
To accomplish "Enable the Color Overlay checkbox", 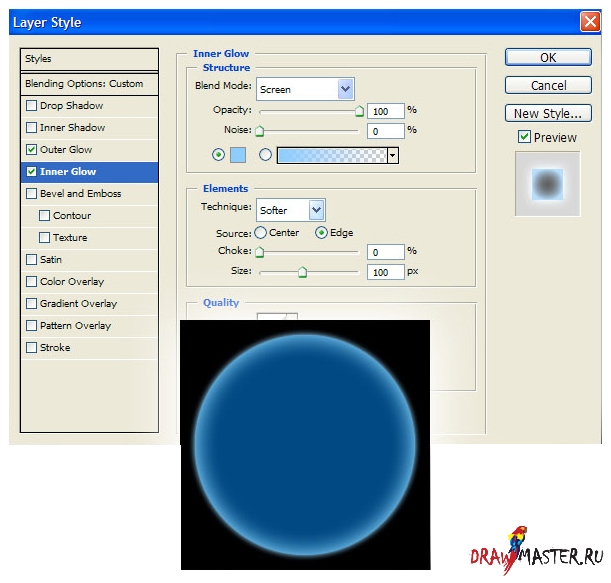I will (31, 281).
